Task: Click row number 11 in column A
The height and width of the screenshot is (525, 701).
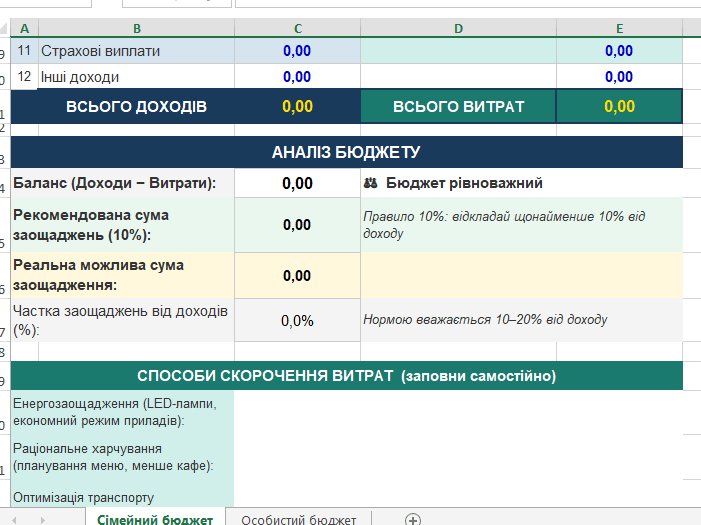Action: tap(25, 51)
